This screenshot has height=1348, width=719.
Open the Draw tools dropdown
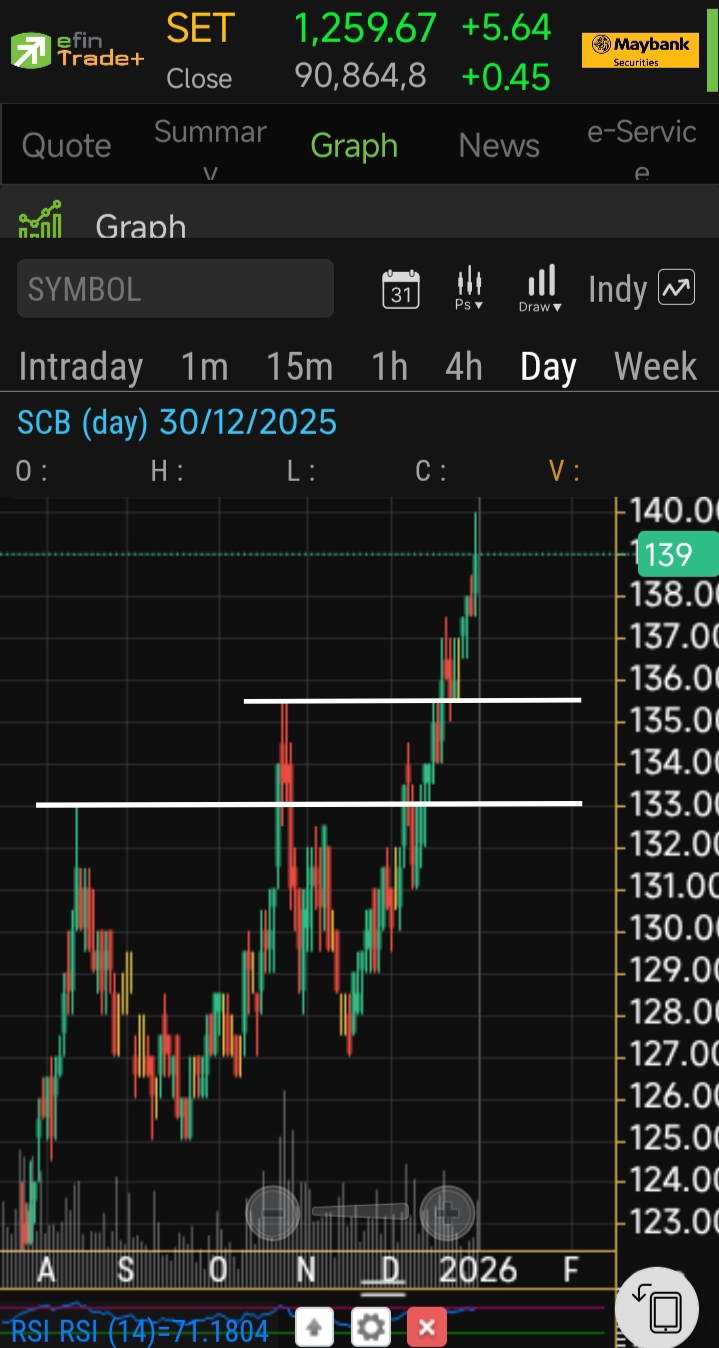click(x=540, y=290)
